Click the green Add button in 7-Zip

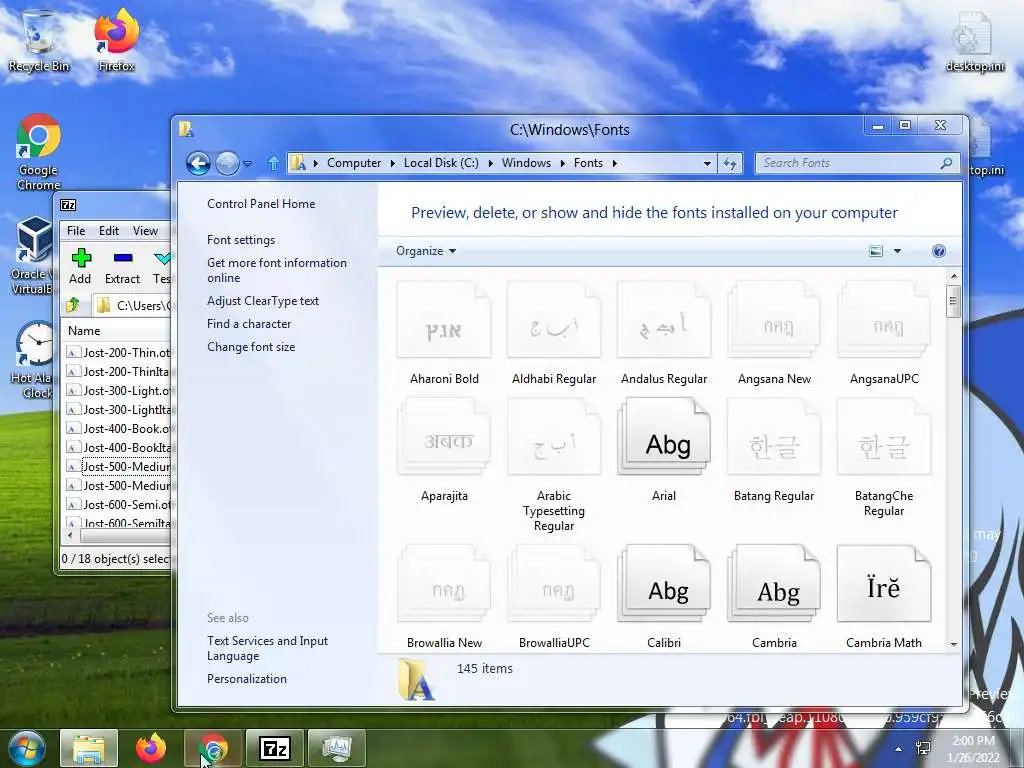pyautogui.click(x=80, y=266)
